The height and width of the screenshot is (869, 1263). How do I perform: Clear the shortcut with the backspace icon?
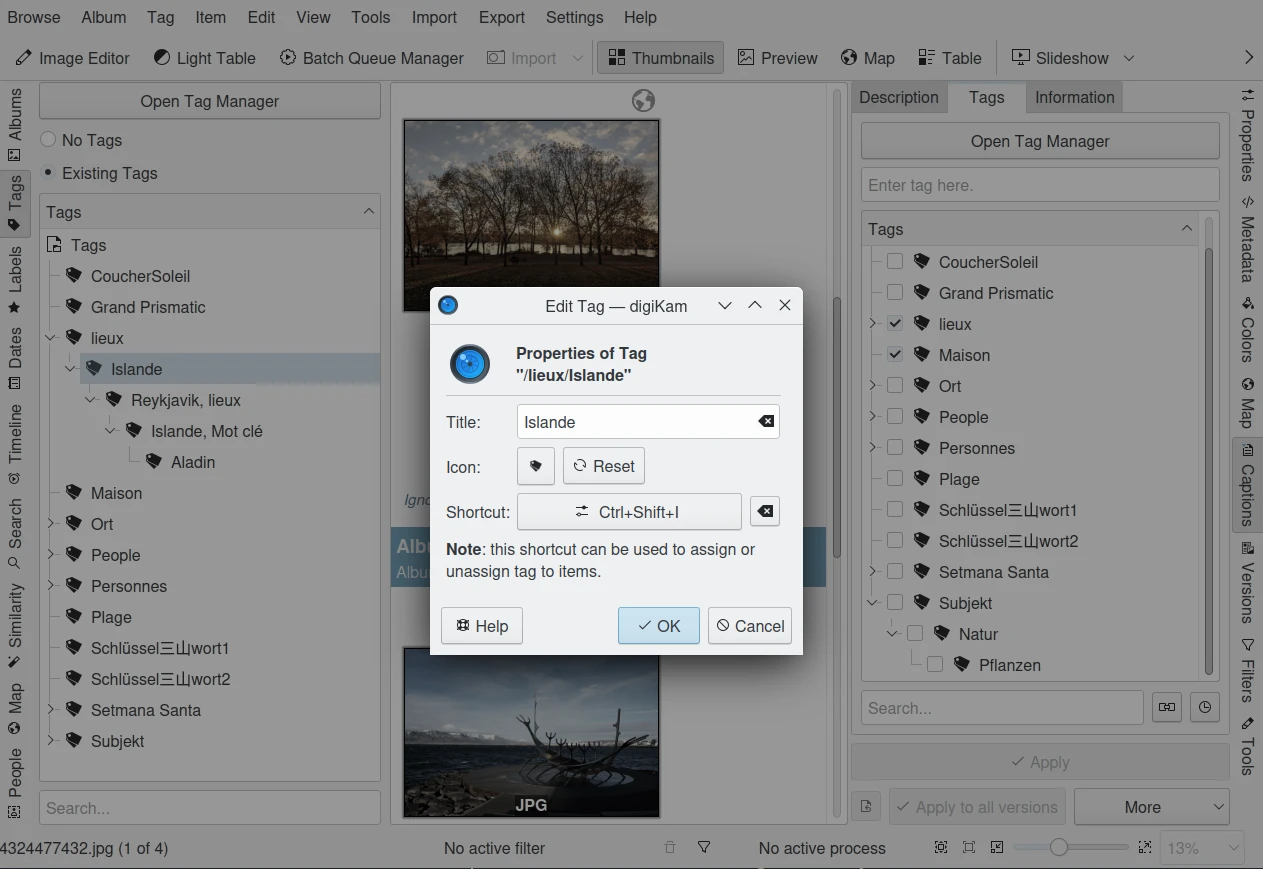tap(764, 512)
